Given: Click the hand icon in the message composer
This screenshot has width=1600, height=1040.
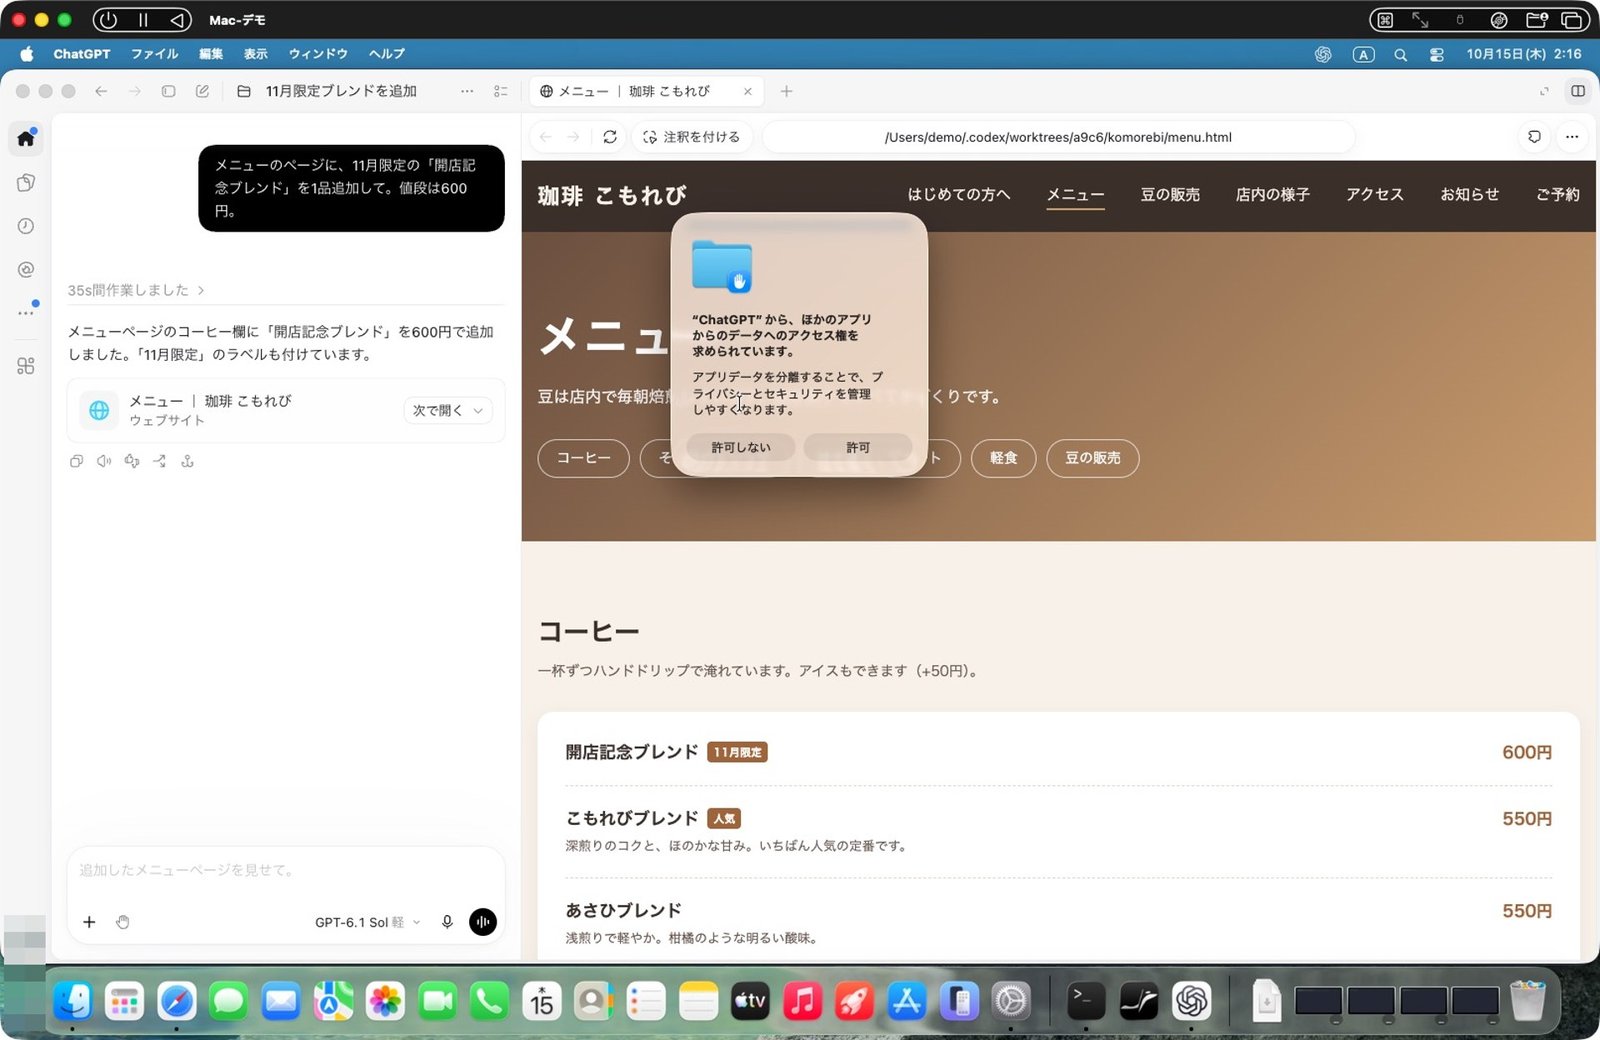Looking at the screenshot, I should (x=122, y=922).
